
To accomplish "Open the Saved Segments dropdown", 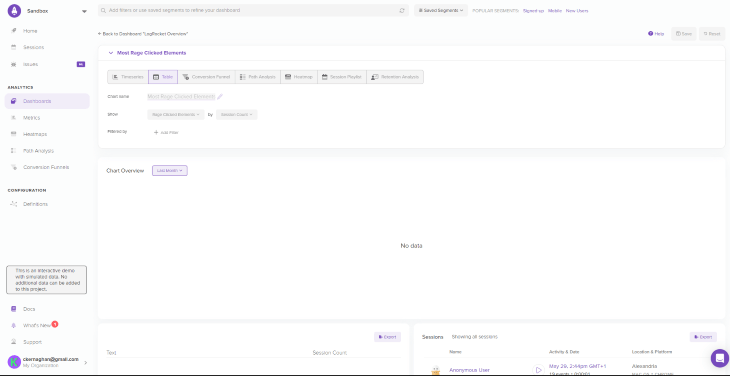I will point(441,10).
